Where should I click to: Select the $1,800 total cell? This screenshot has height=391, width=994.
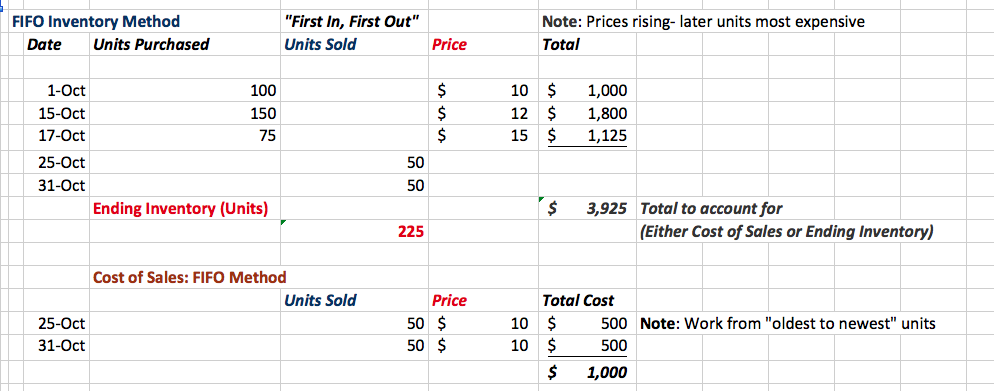click(588, 114)
